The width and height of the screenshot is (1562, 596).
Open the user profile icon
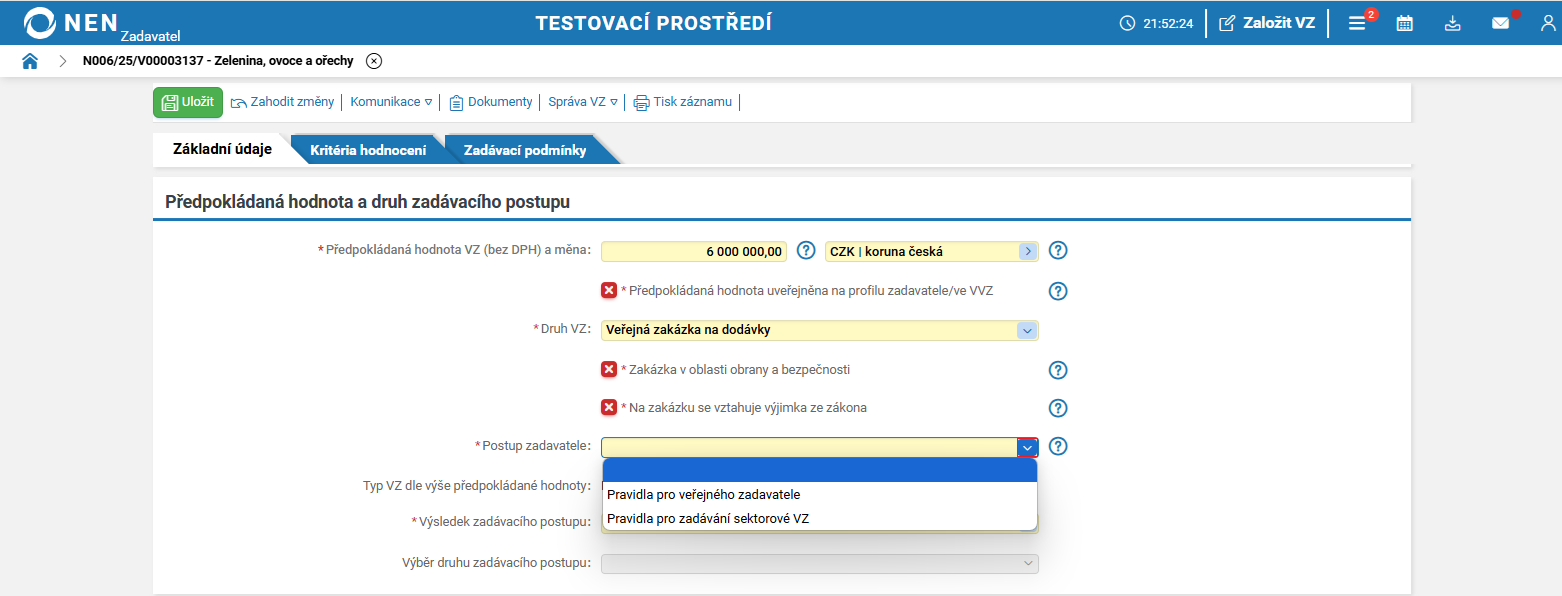1548,23
